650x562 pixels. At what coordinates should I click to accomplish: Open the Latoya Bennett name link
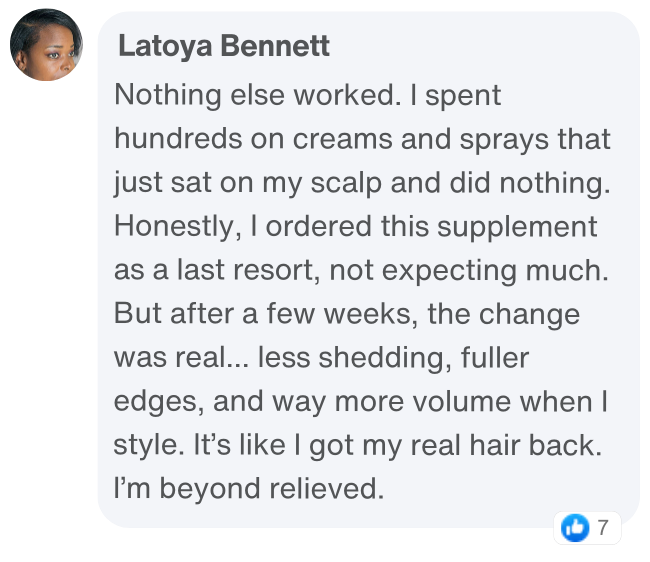coord(223,46)
